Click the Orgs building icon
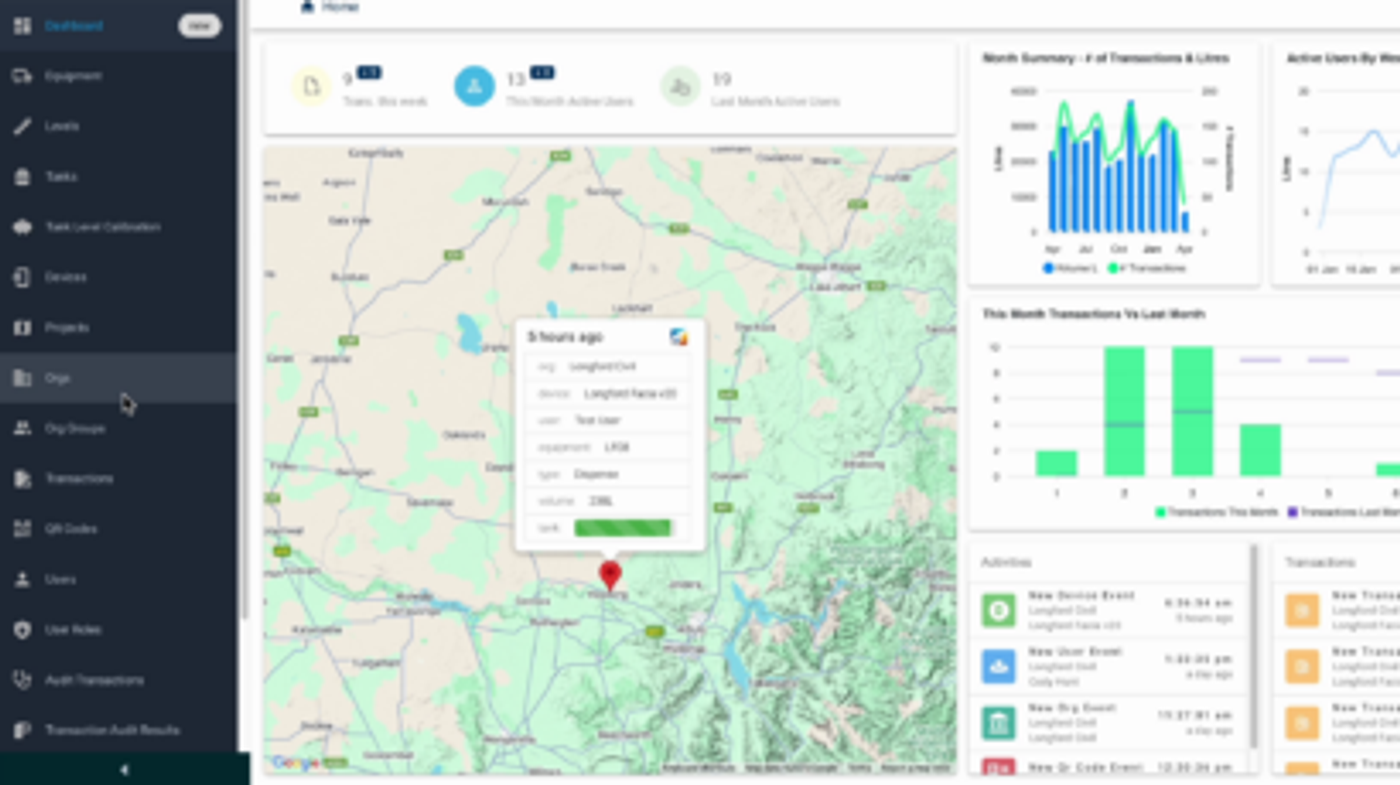Image resolution: width=1400 pixels, height=785 pixels. [21, 378]
